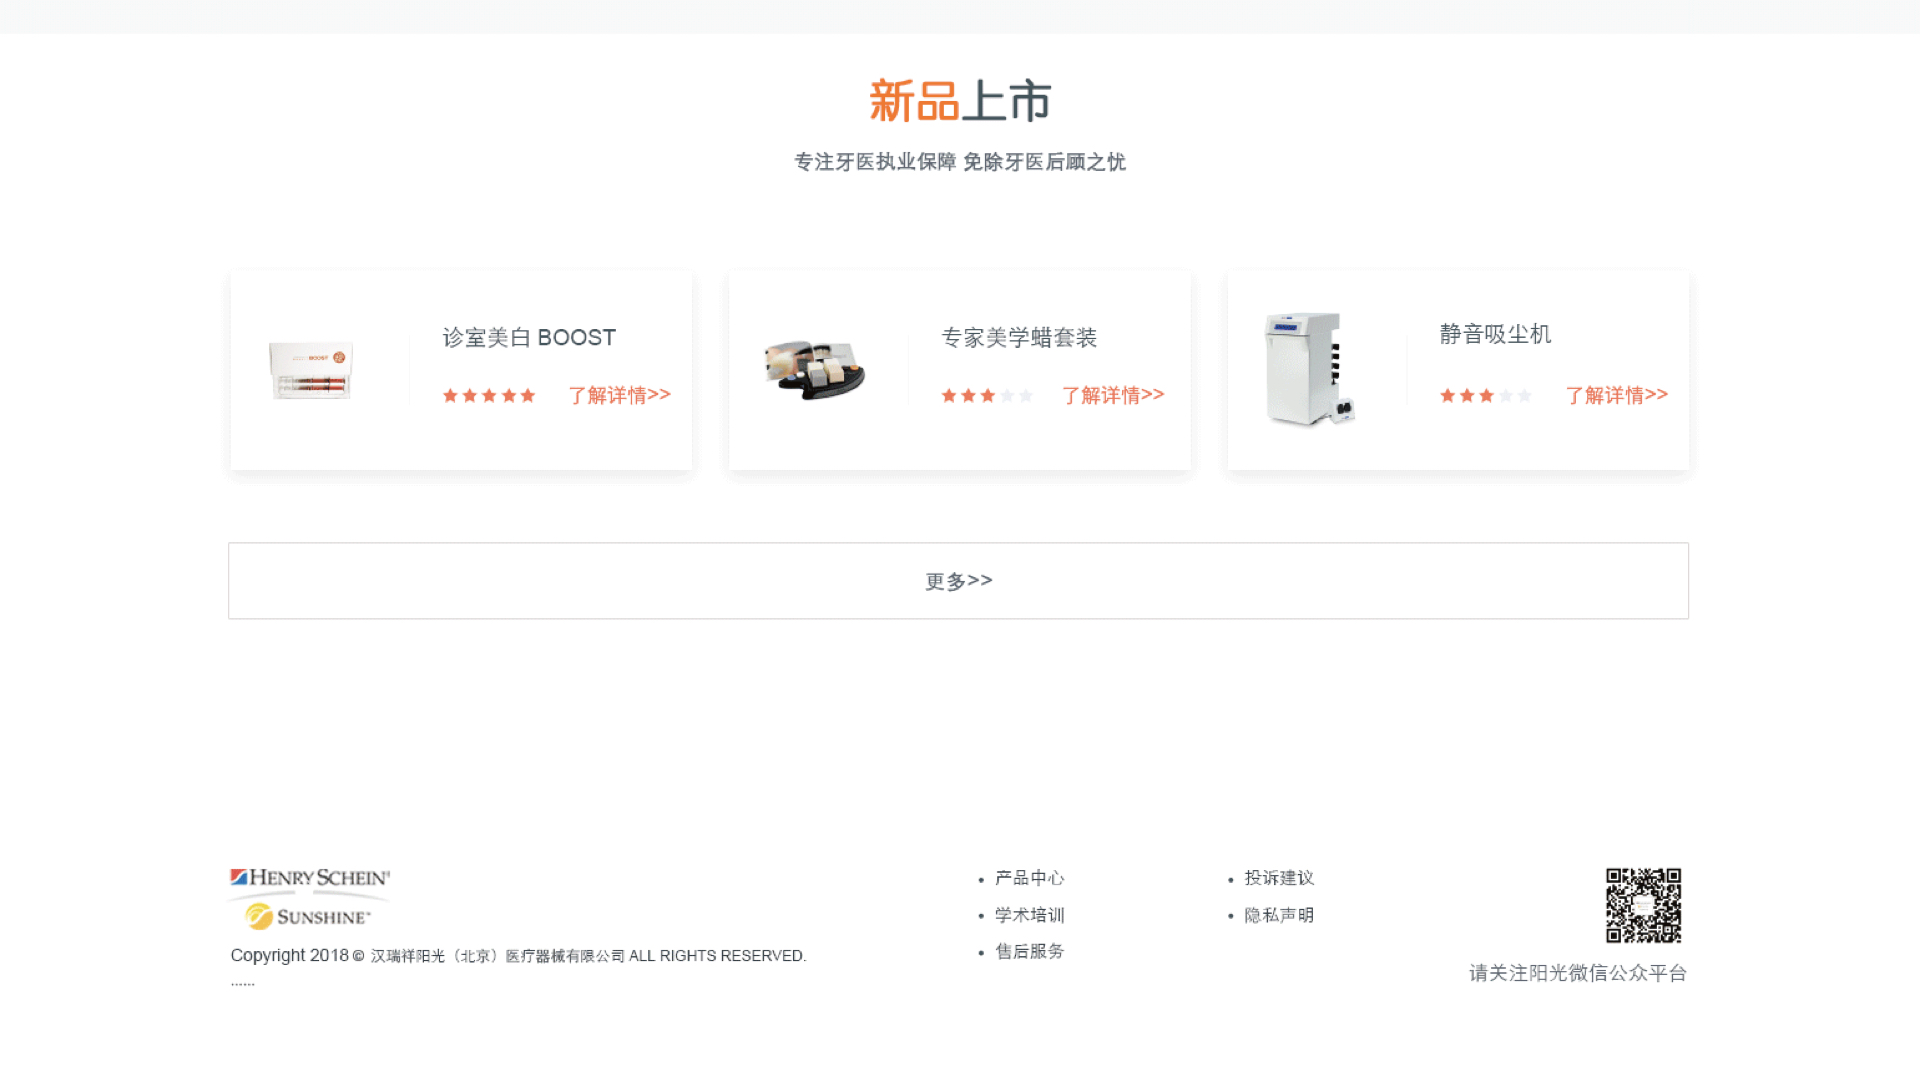This screenshot has height=1080, width=1920.
Task: Click the 诊室美白 BOOST product title
Action: pyautogui.click(x=529, y=338)
